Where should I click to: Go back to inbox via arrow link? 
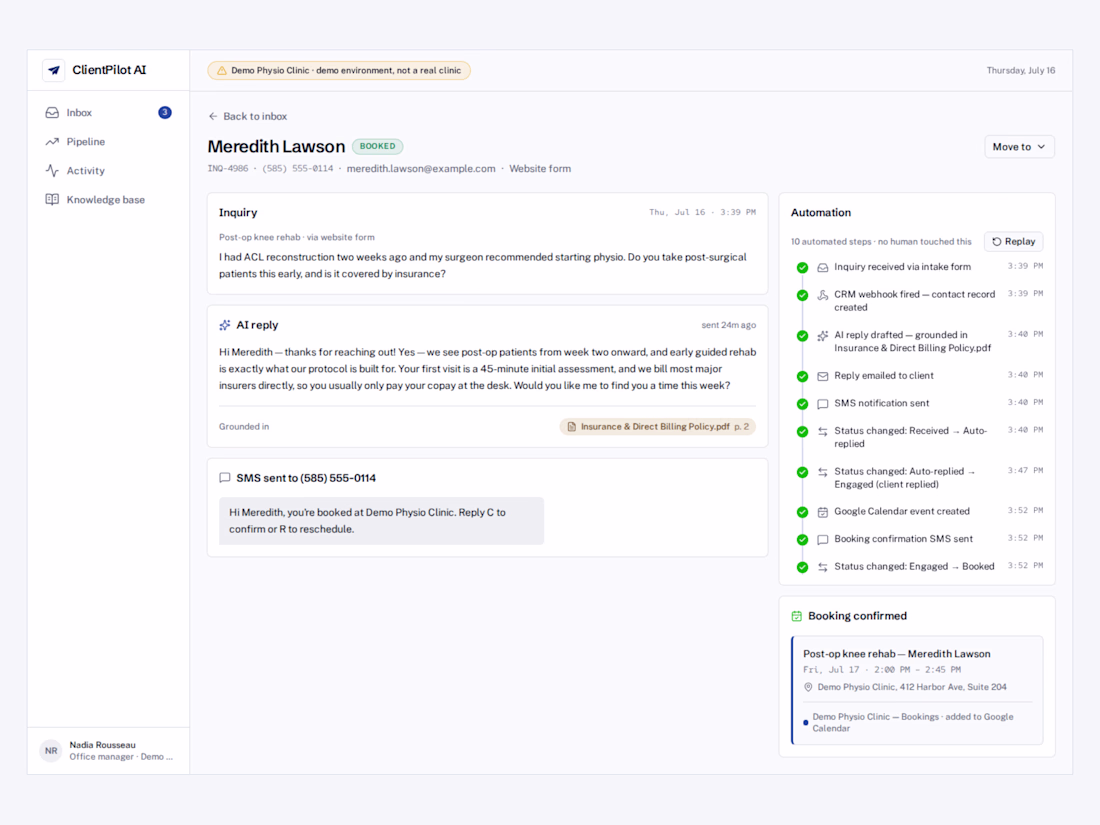click(248, 116)
